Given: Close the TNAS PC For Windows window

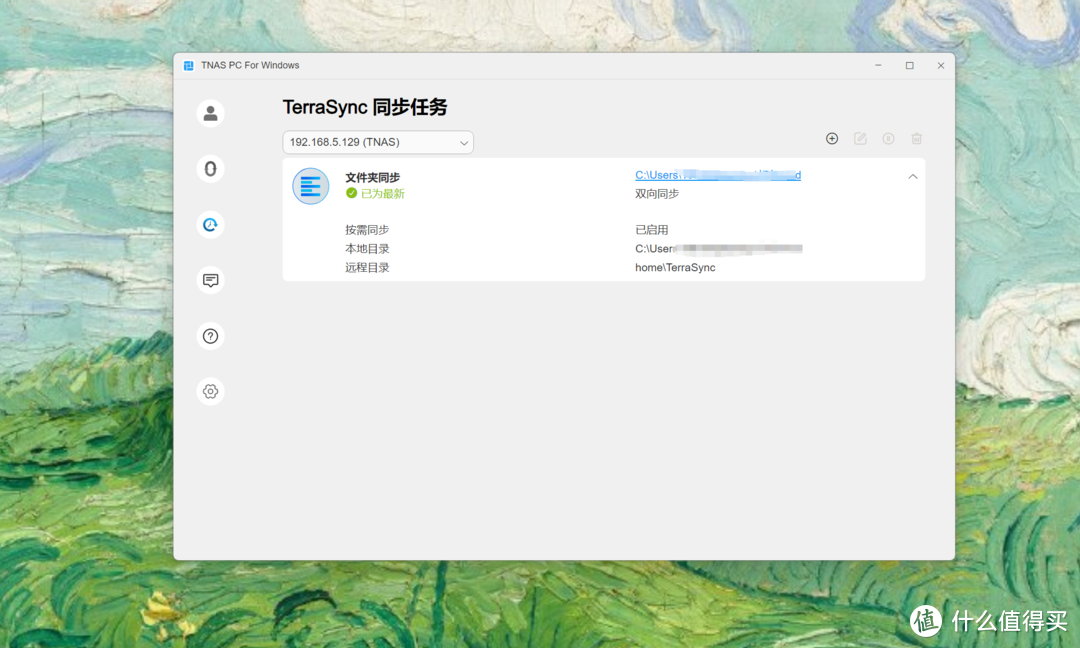Looking at the screenshot, I should coord(940,66).
